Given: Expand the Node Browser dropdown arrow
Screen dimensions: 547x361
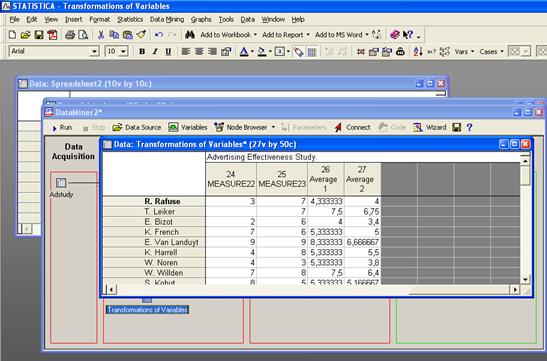Looking at the screenshot, I should click(273, 127).
